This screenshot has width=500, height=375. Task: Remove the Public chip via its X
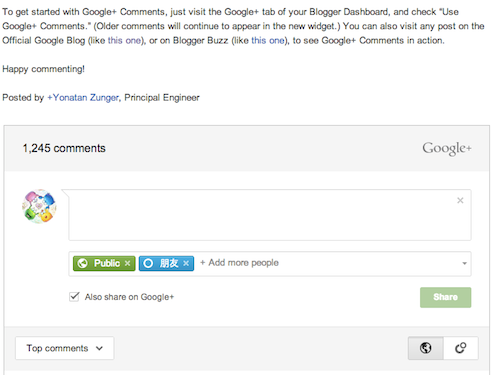[127, 263]
